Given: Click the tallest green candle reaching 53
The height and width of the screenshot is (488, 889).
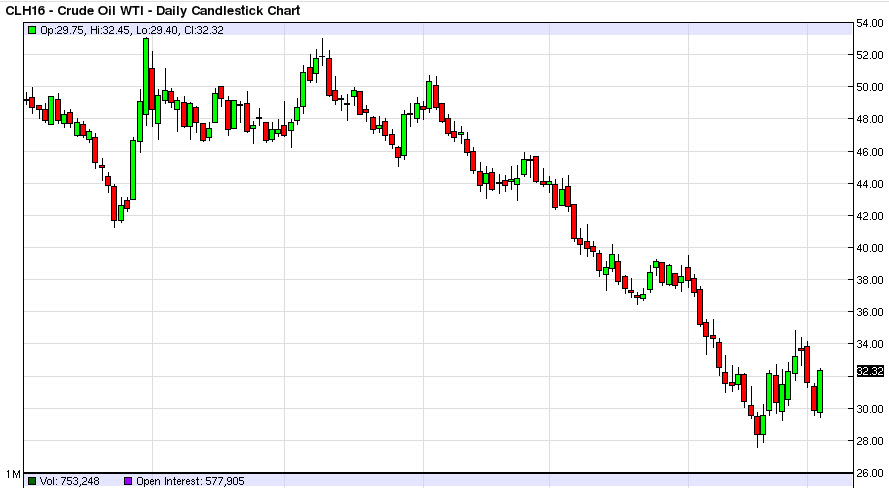Looking at the screenshot, I should click(x=146, y=77).
